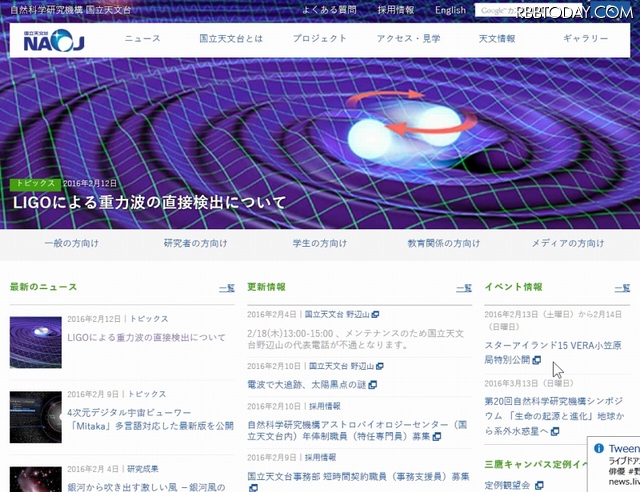Screen dimensions: 640x492
Task: Click external-link icon below 事務部 短時間契約職員
Action: [x=253, y=488]
